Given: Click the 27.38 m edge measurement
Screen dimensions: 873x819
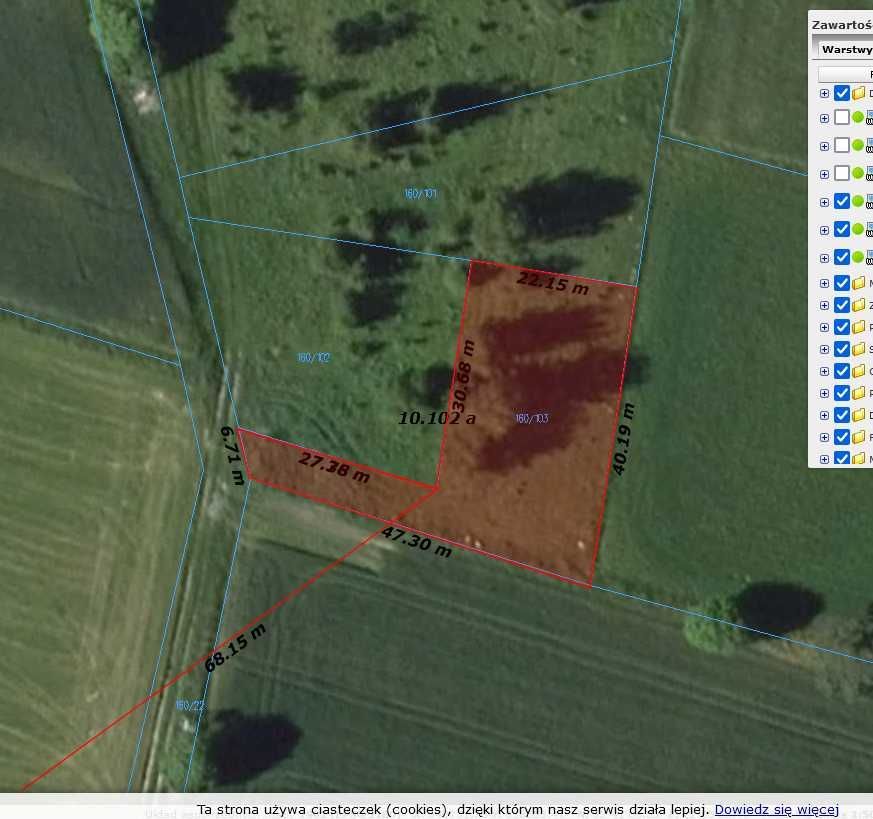Looking at the screenshot, I should point(334,468).
